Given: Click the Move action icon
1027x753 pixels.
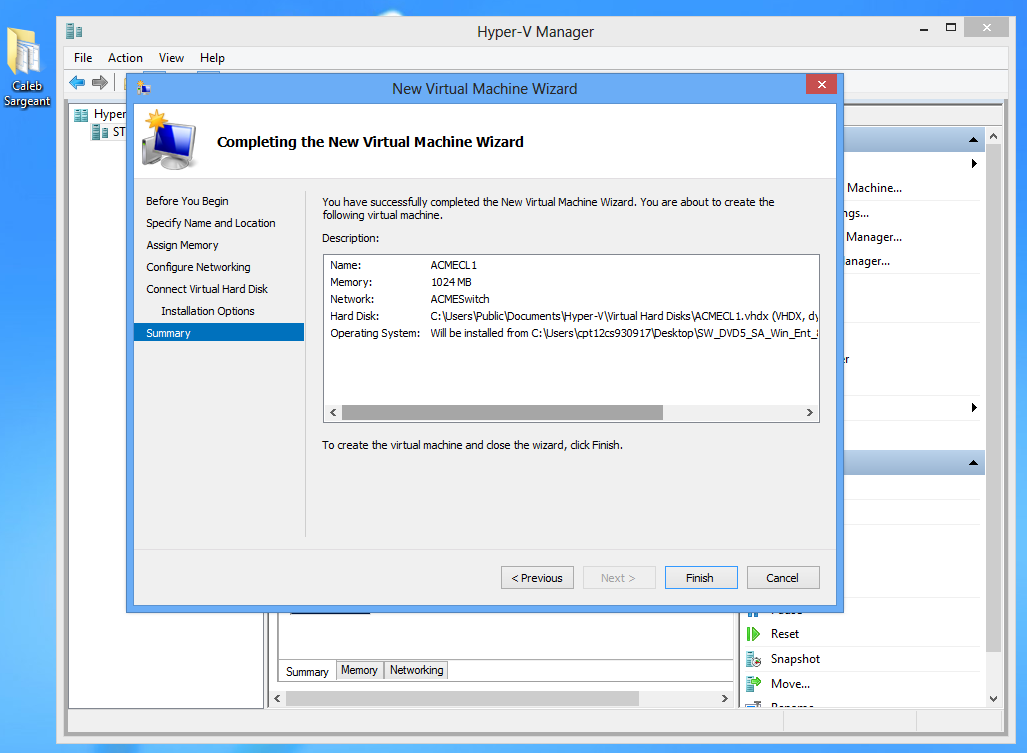Looking at the screenshot, I should coord(753,684).
